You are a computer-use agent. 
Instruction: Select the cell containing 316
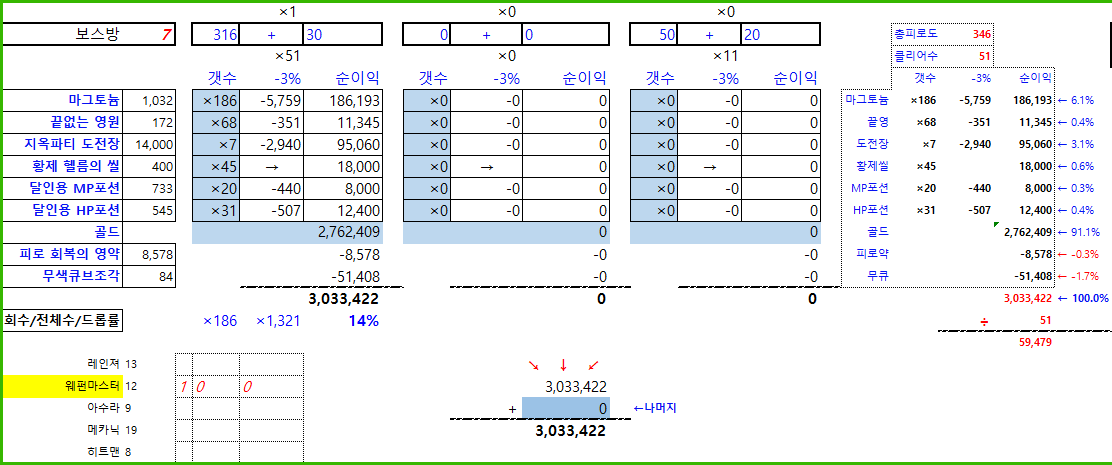click(226, 35)
